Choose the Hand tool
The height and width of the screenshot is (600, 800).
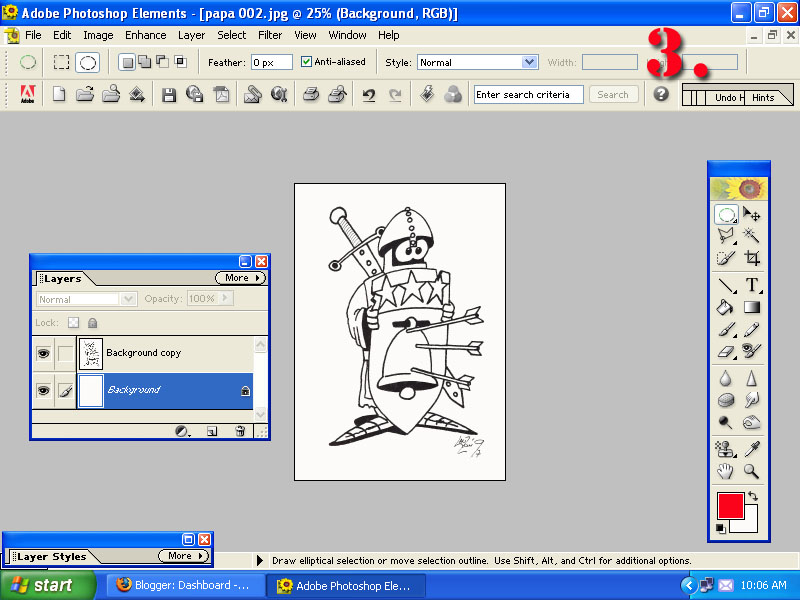click(x=726, y=471)
